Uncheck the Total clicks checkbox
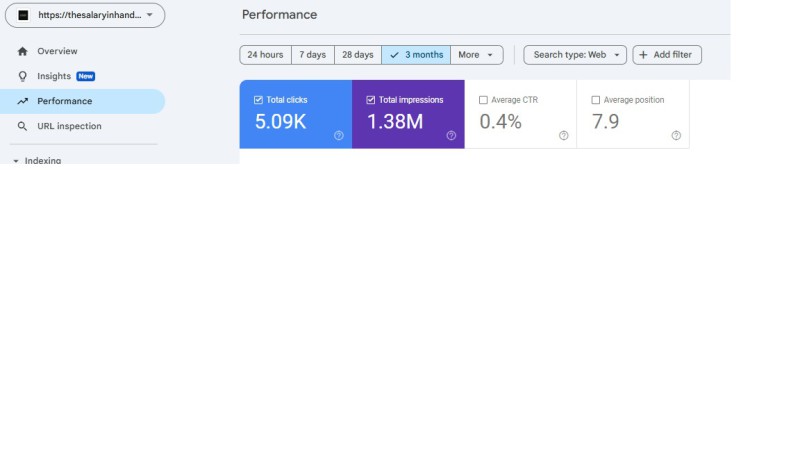 pyautogui.click(x=258, y=100)
